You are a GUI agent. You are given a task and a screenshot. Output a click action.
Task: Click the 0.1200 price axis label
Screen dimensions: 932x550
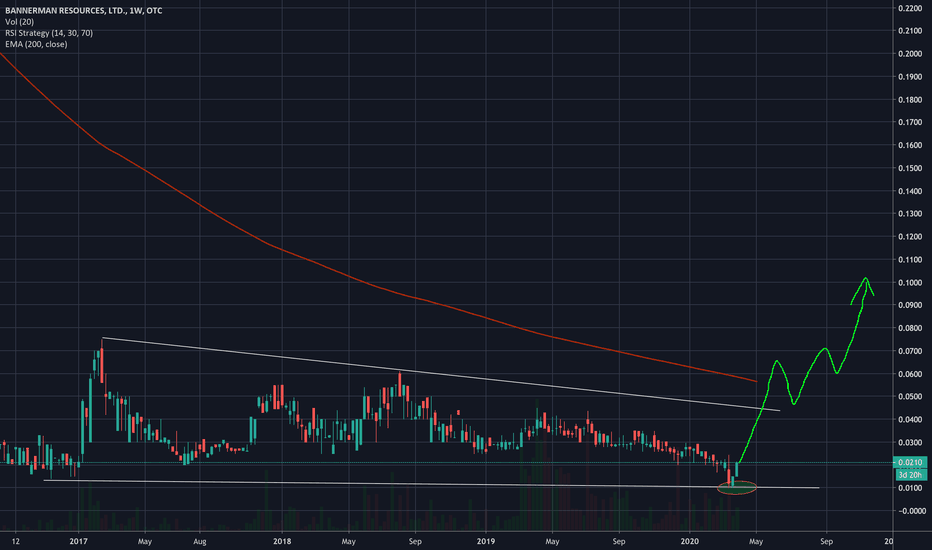[910, 237]
